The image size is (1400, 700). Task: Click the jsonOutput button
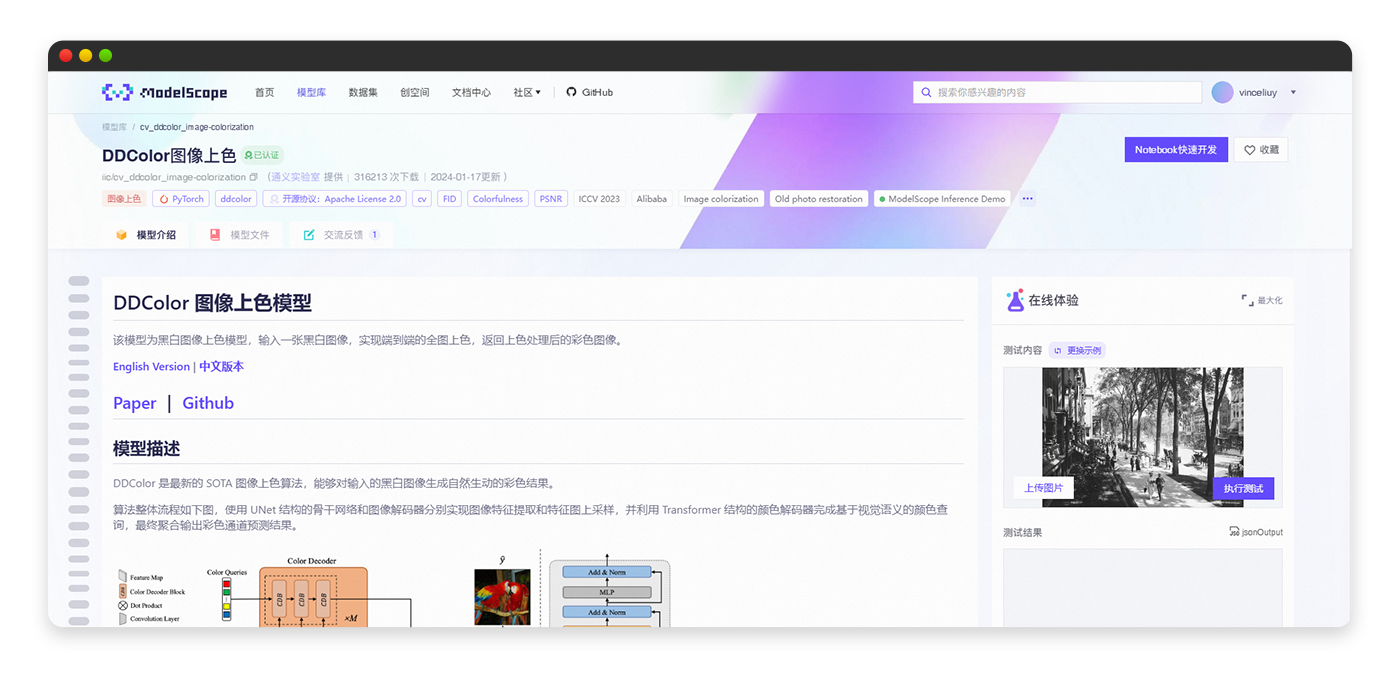click(x=1256, y=532)
